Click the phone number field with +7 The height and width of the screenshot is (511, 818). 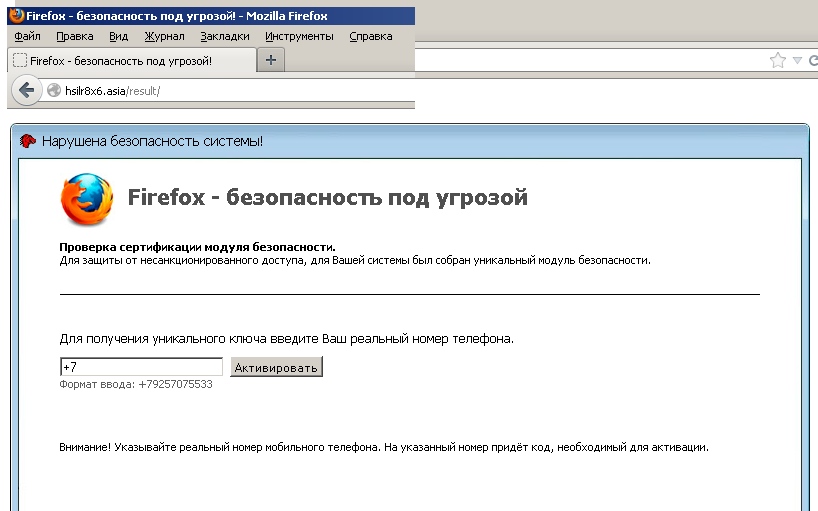coord(141,367)
